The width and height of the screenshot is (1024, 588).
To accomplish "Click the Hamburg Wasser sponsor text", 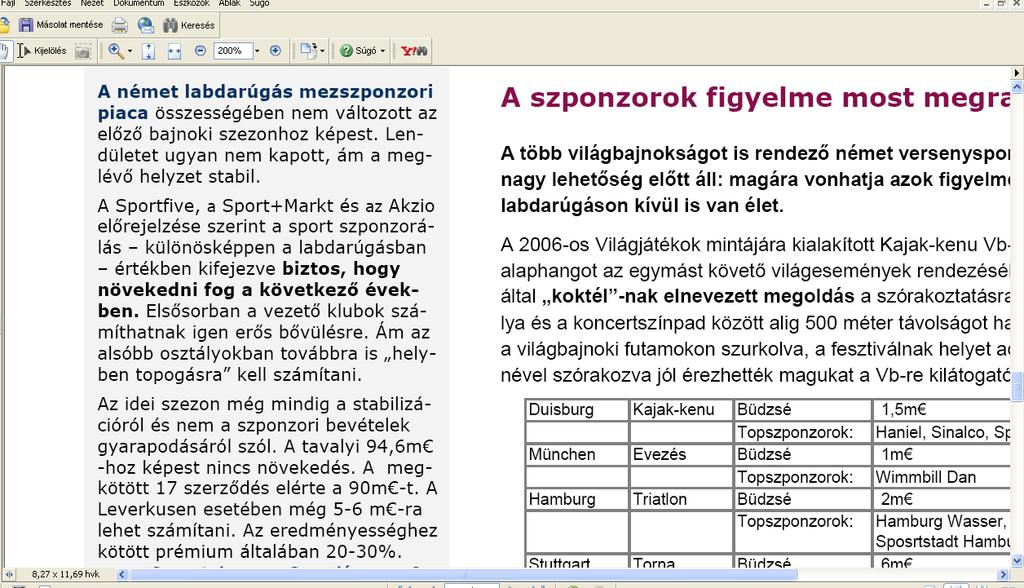I will 938,521.
